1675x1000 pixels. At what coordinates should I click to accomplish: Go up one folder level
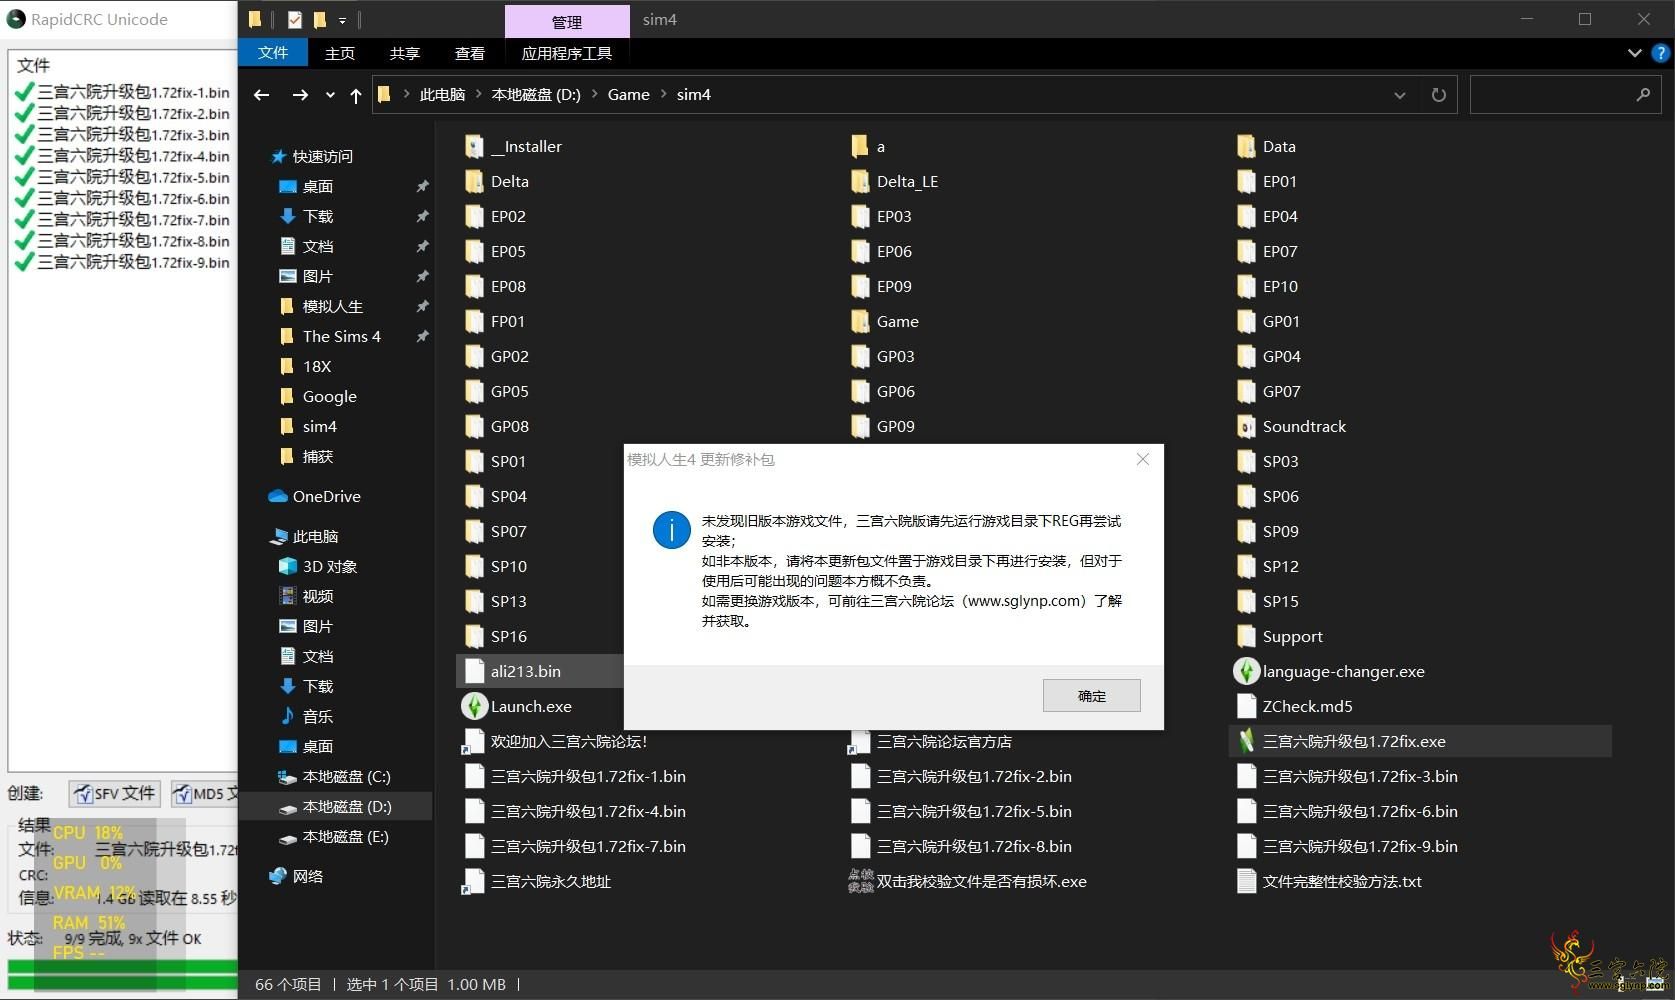(356, 95)
